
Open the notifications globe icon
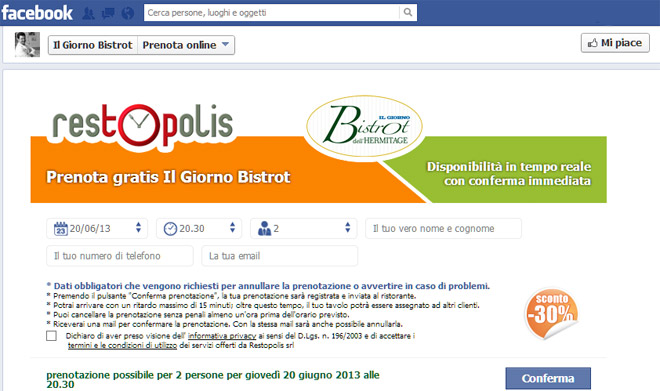[x=128, y=13]
